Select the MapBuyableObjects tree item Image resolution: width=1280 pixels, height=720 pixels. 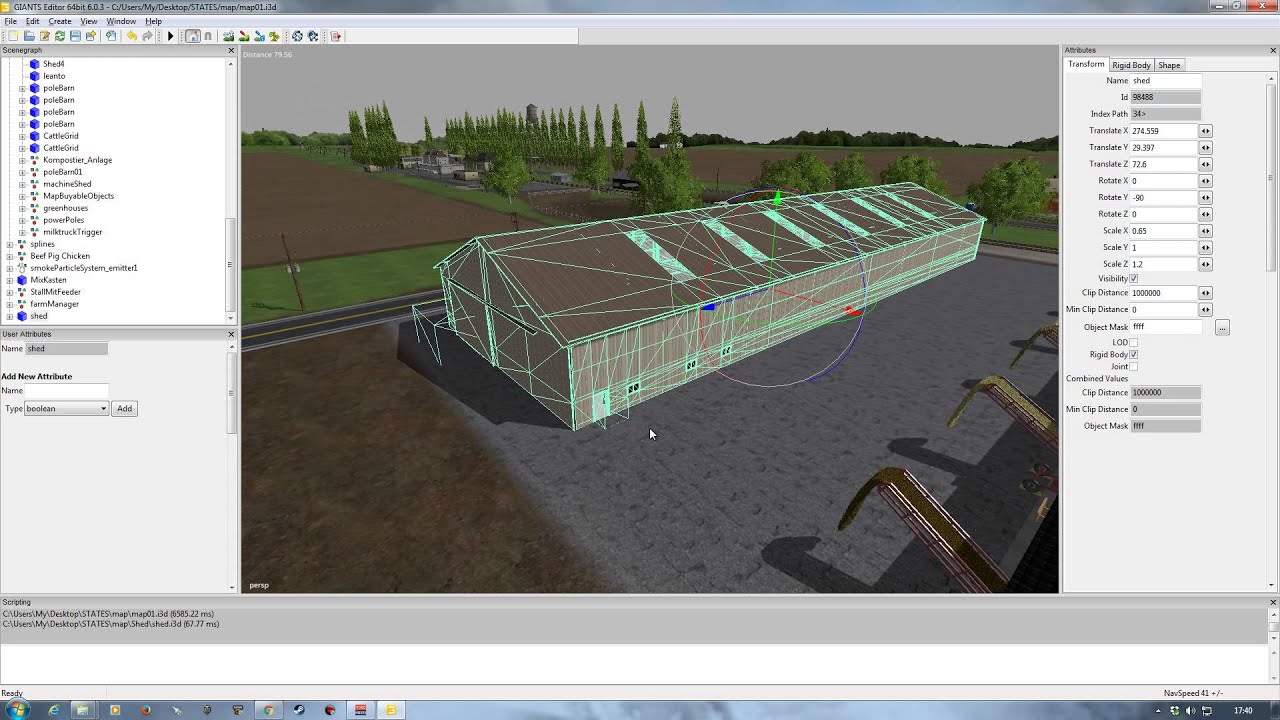click(x=79, y=196)
